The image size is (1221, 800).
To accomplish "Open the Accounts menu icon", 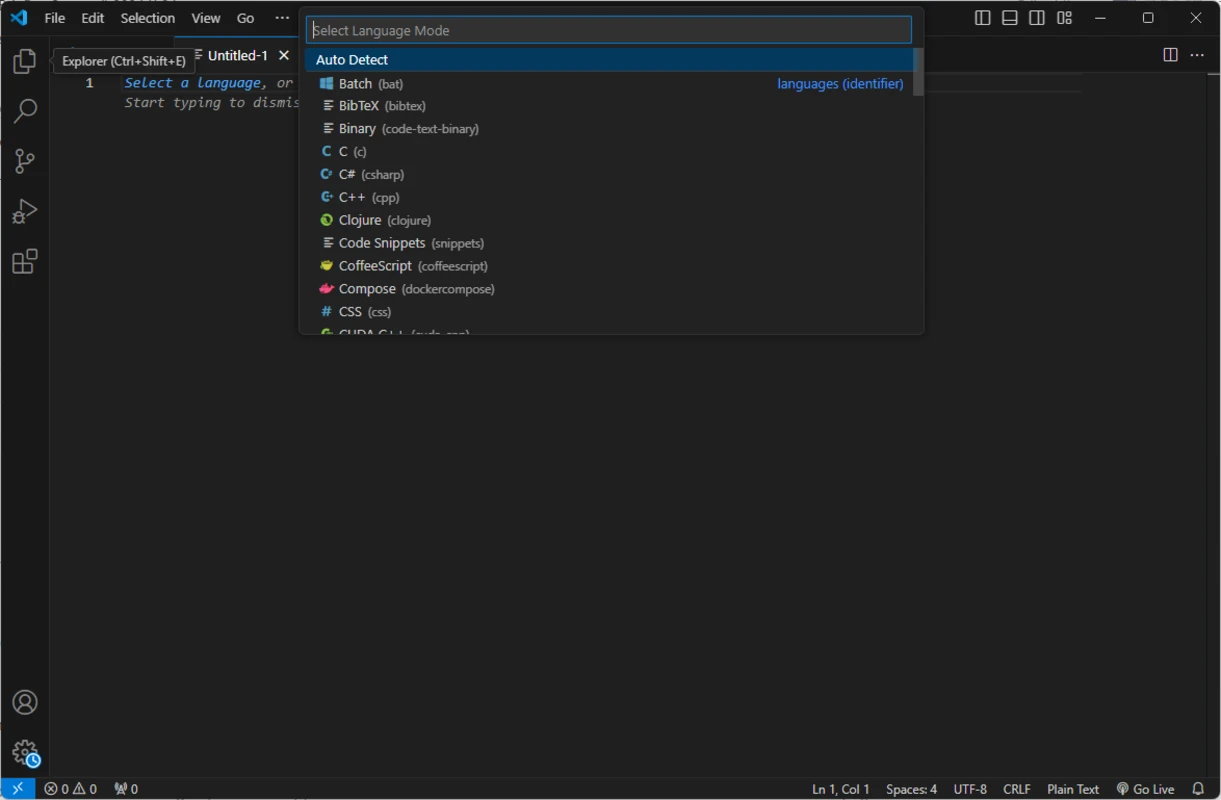I will pos(25,702).
